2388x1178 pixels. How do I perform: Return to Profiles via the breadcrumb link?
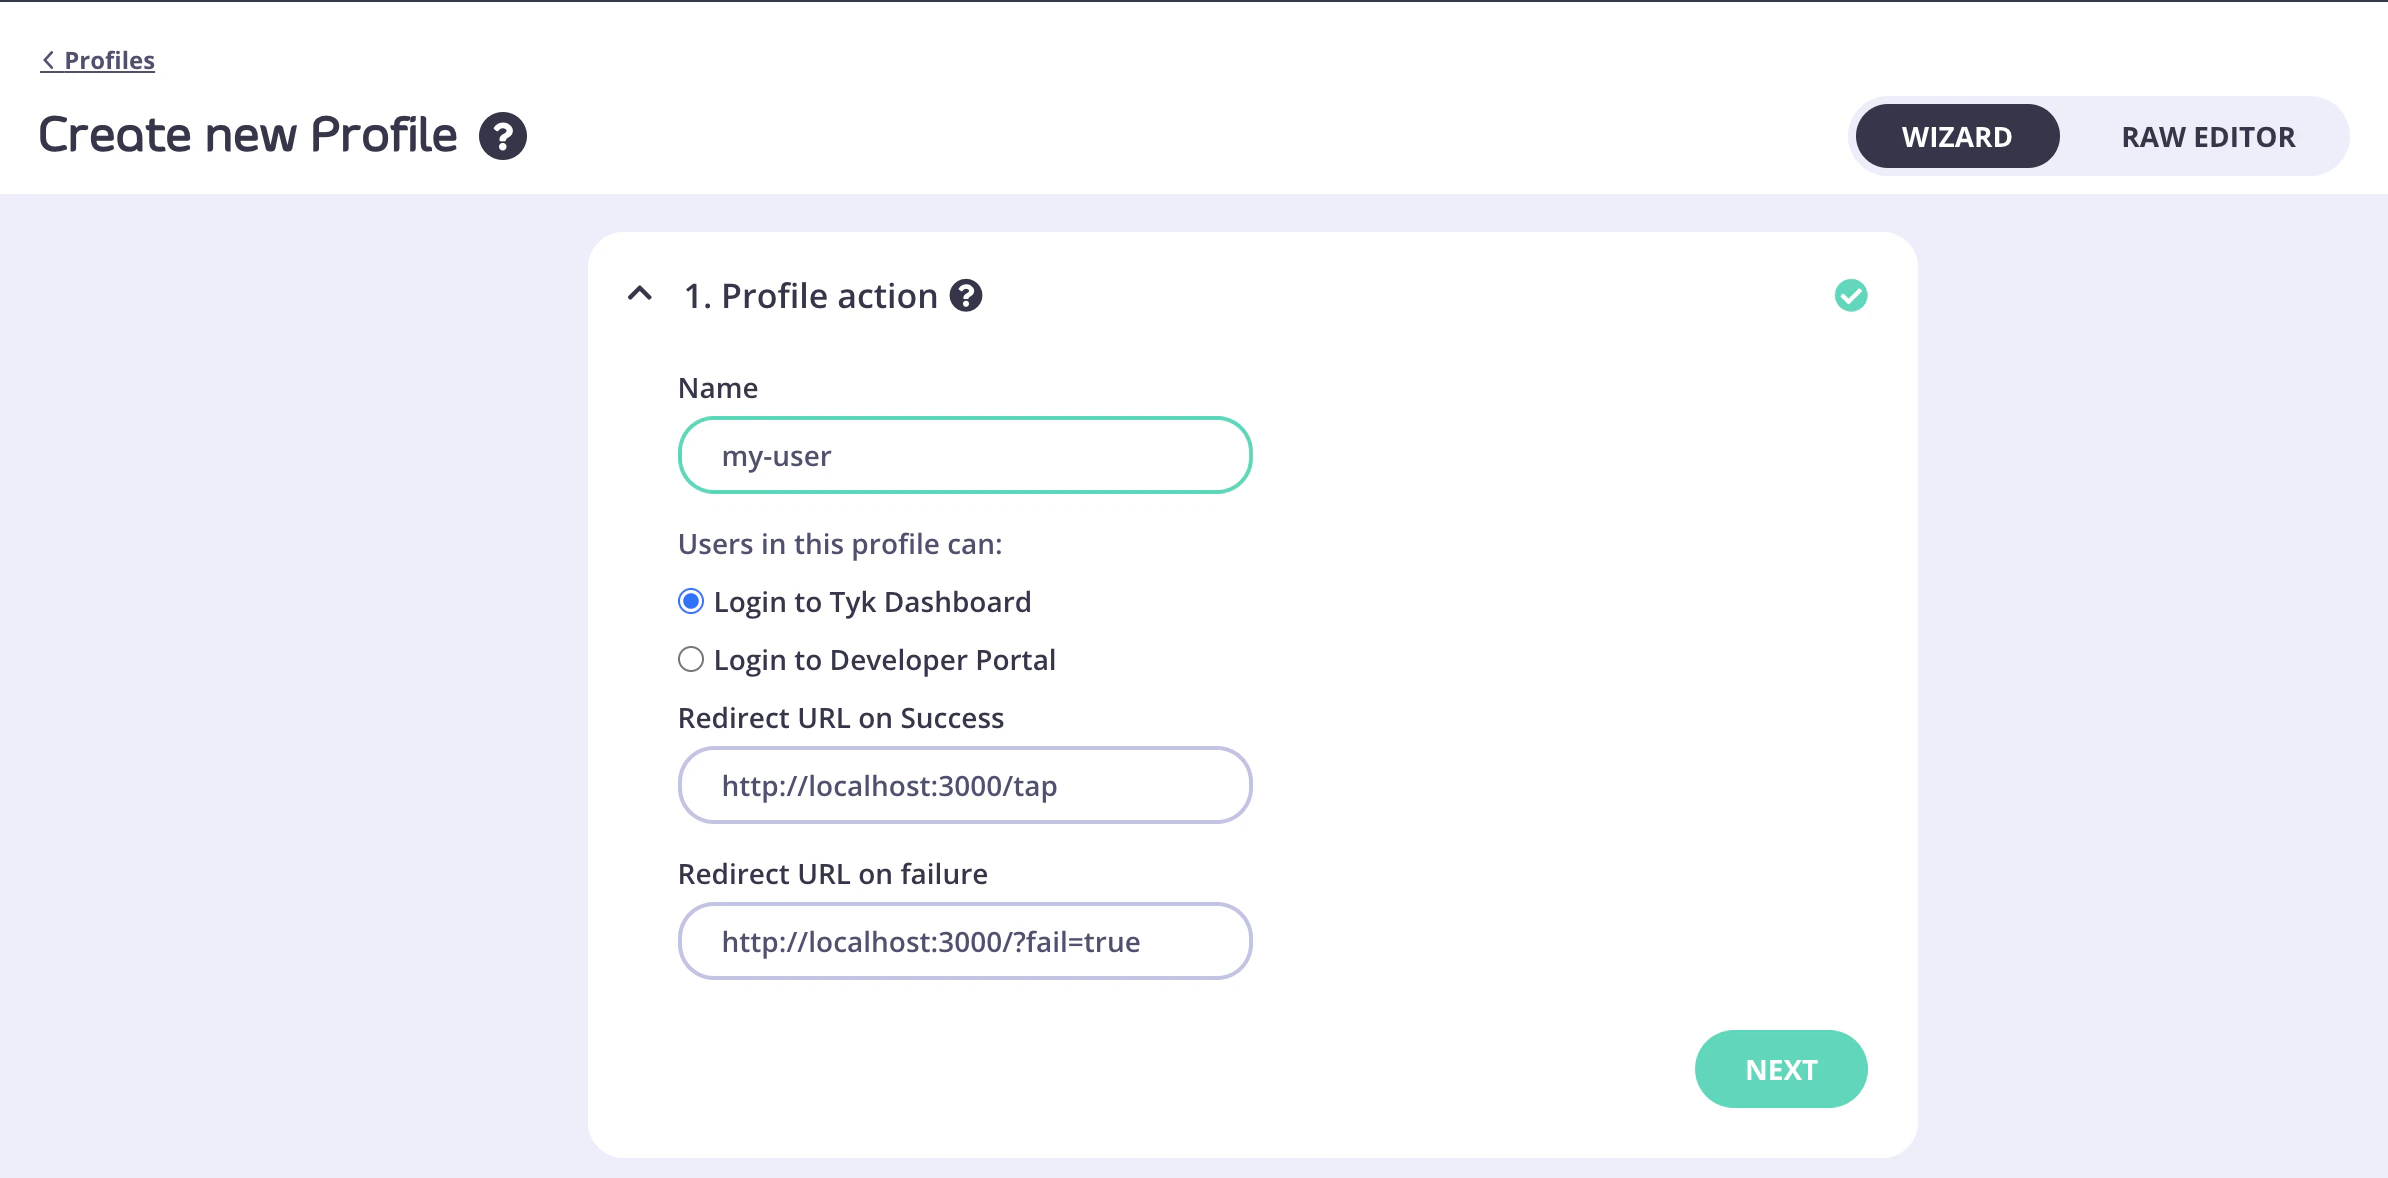point(108,60)
